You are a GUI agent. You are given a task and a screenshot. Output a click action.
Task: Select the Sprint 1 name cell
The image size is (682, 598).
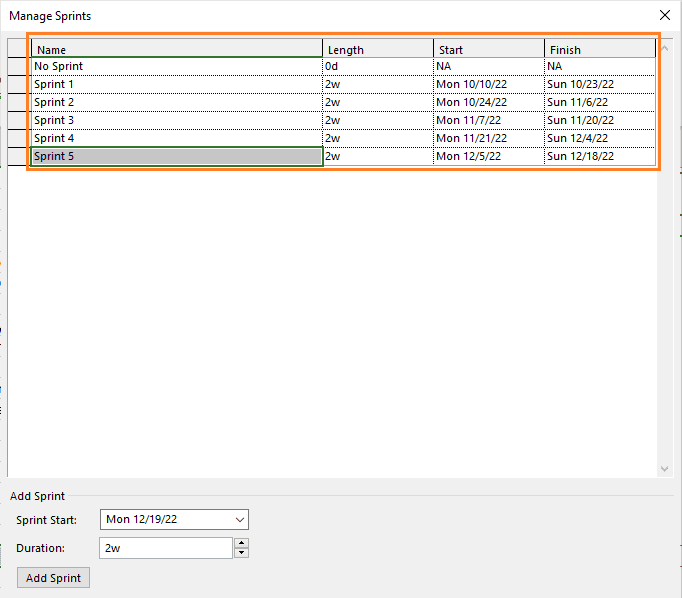click(x=177, y=84)
